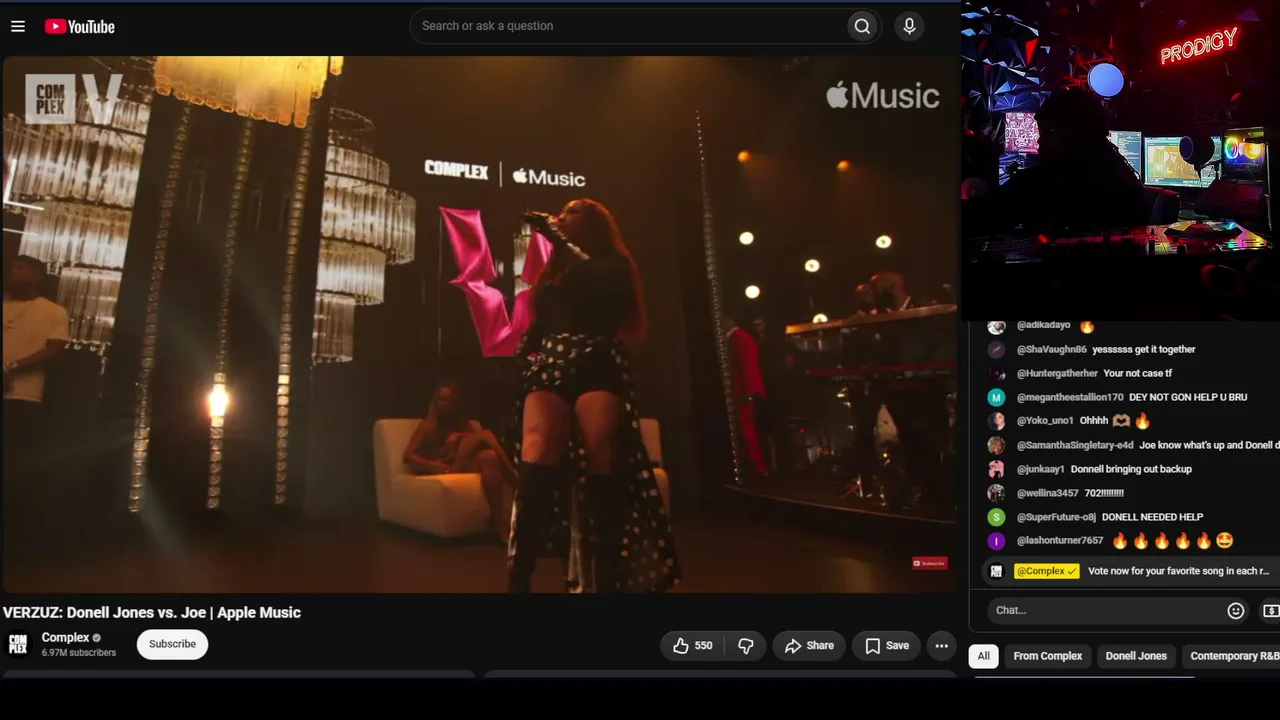Viewport: 1280px width, 720px height.
Task: Click the magnifying glass search button
Action: click(x=862, y=26)
